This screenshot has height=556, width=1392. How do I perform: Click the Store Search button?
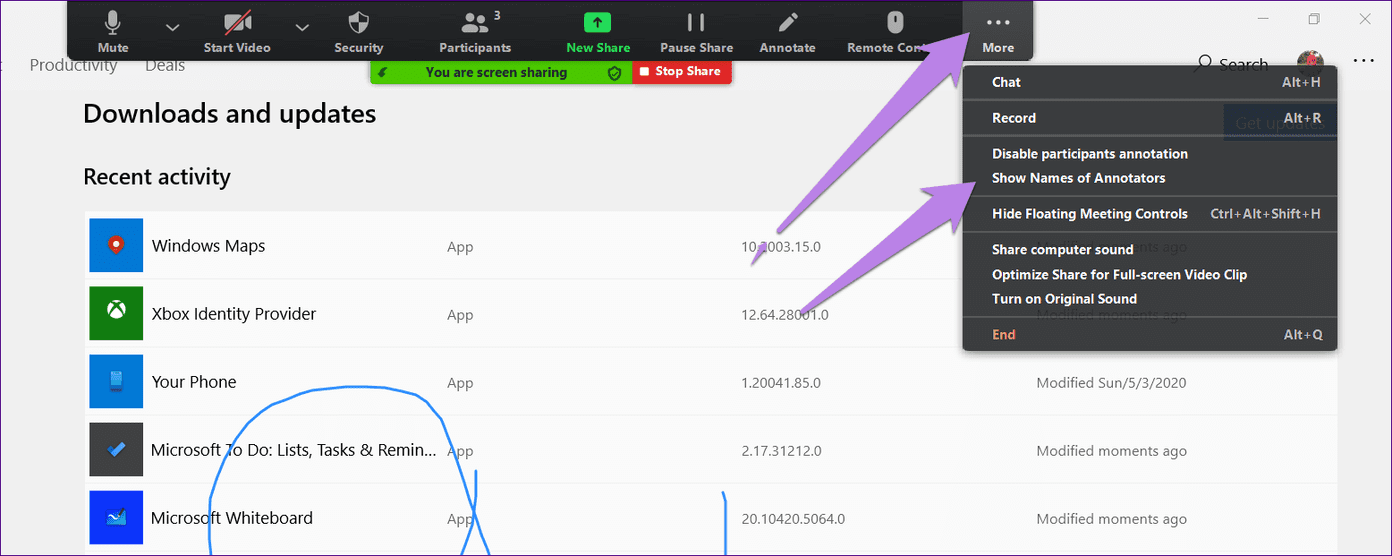[1232, 64]
